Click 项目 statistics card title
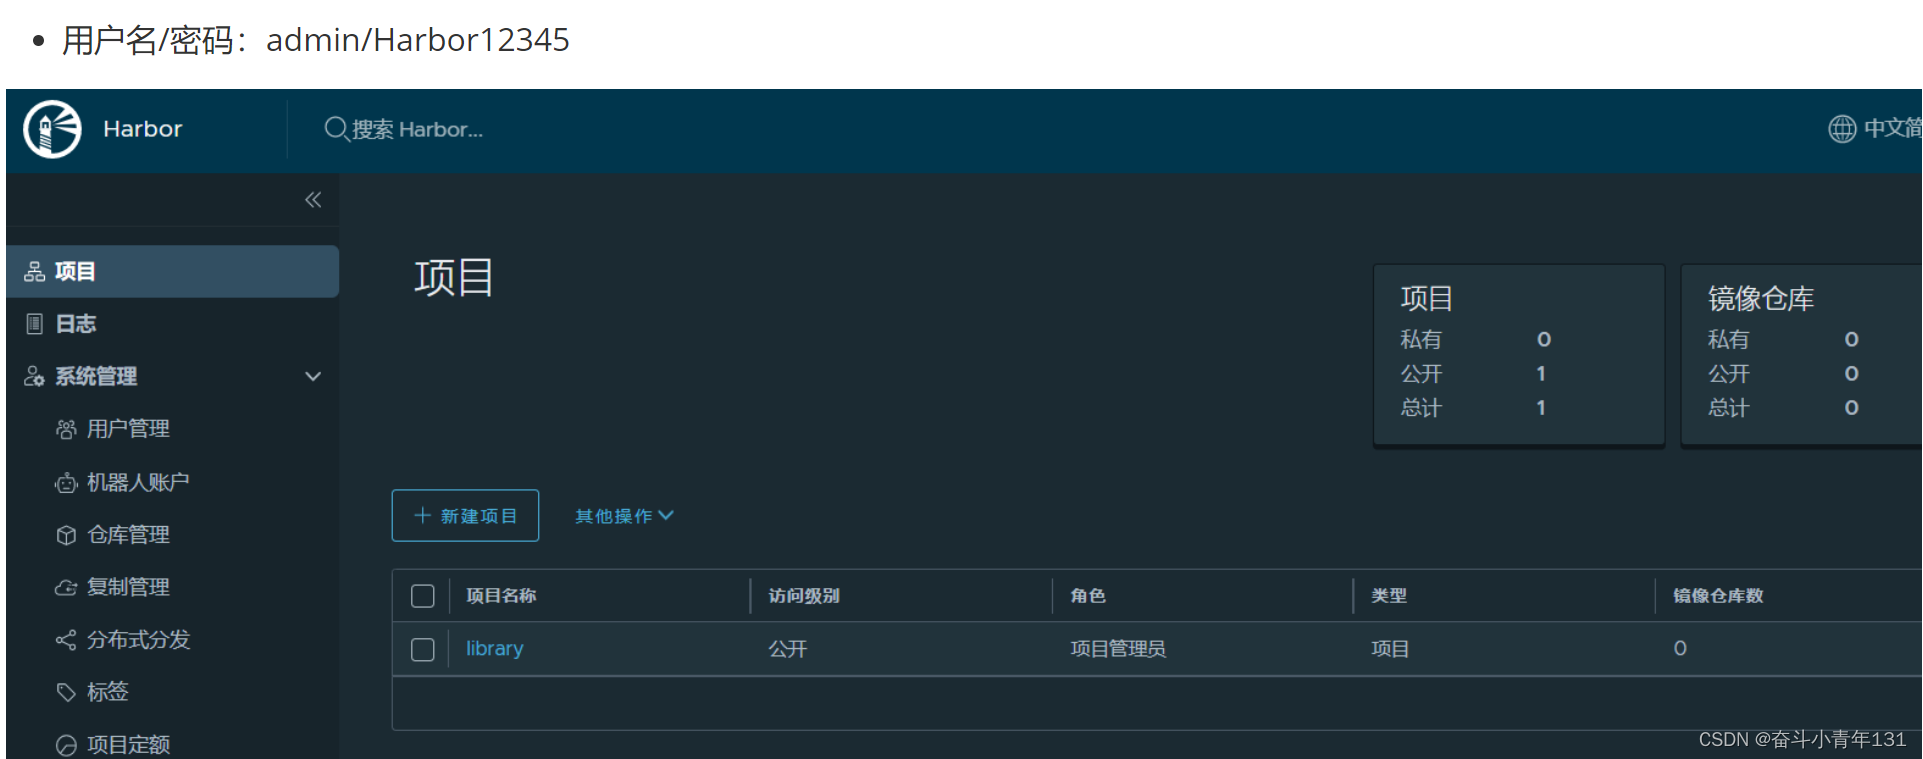Screen dimensions: 1923x759 (1427, 299)
